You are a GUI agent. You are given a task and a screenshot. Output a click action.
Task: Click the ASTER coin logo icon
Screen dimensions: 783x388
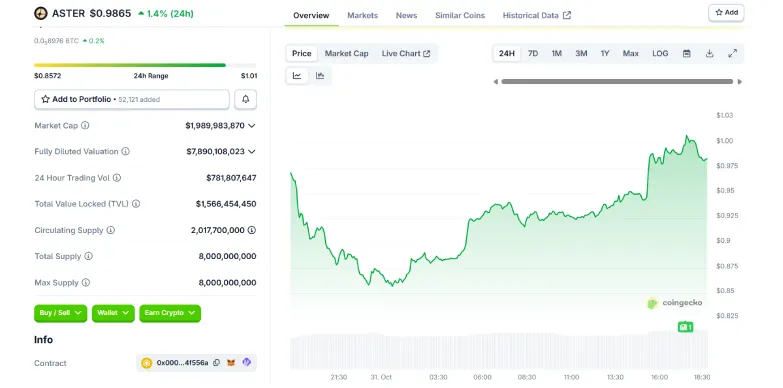[40, 13]
